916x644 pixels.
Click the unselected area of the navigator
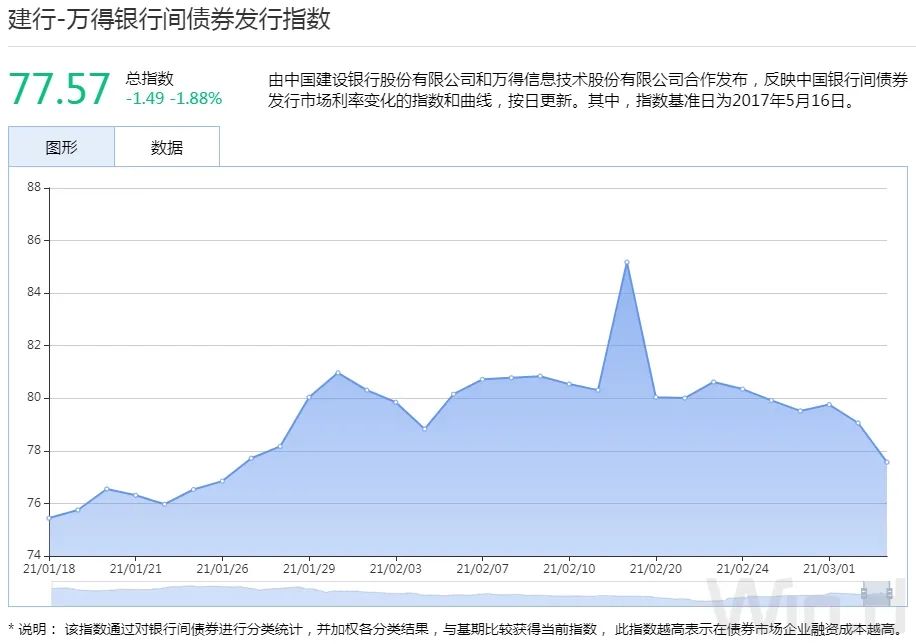click(457, 594)
